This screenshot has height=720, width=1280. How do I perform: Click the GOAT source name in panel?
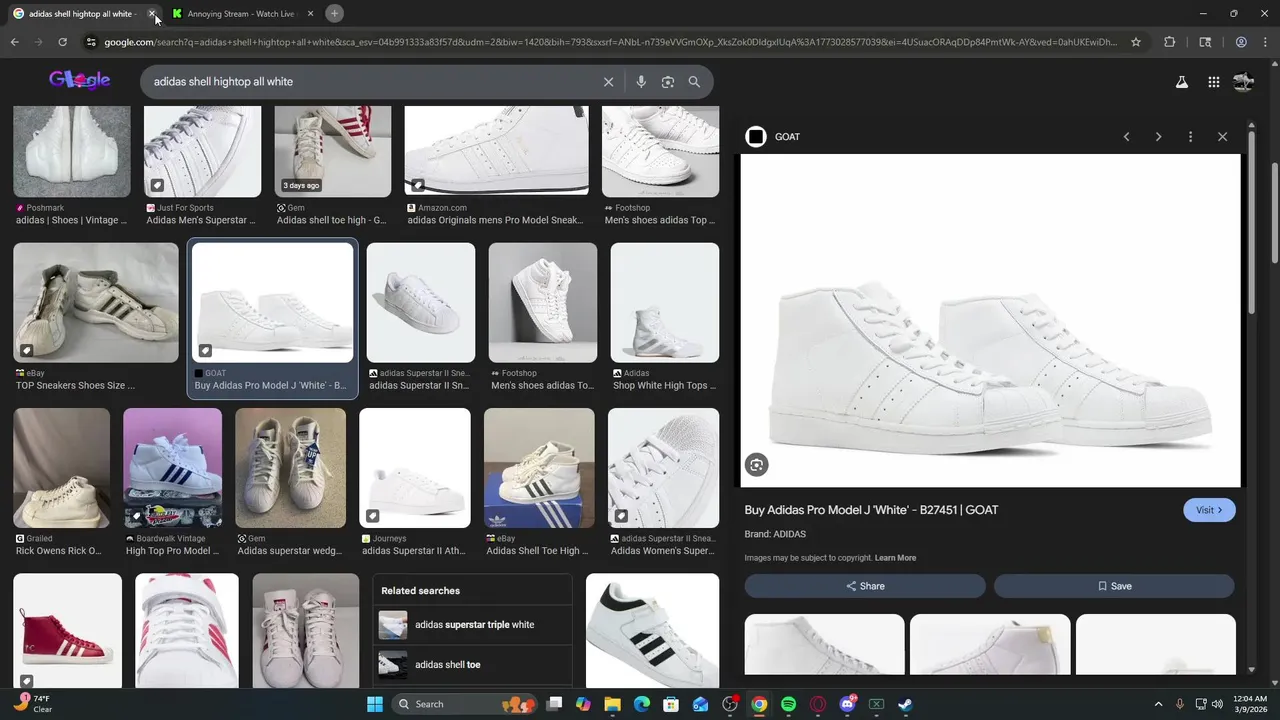coord(787,137)
